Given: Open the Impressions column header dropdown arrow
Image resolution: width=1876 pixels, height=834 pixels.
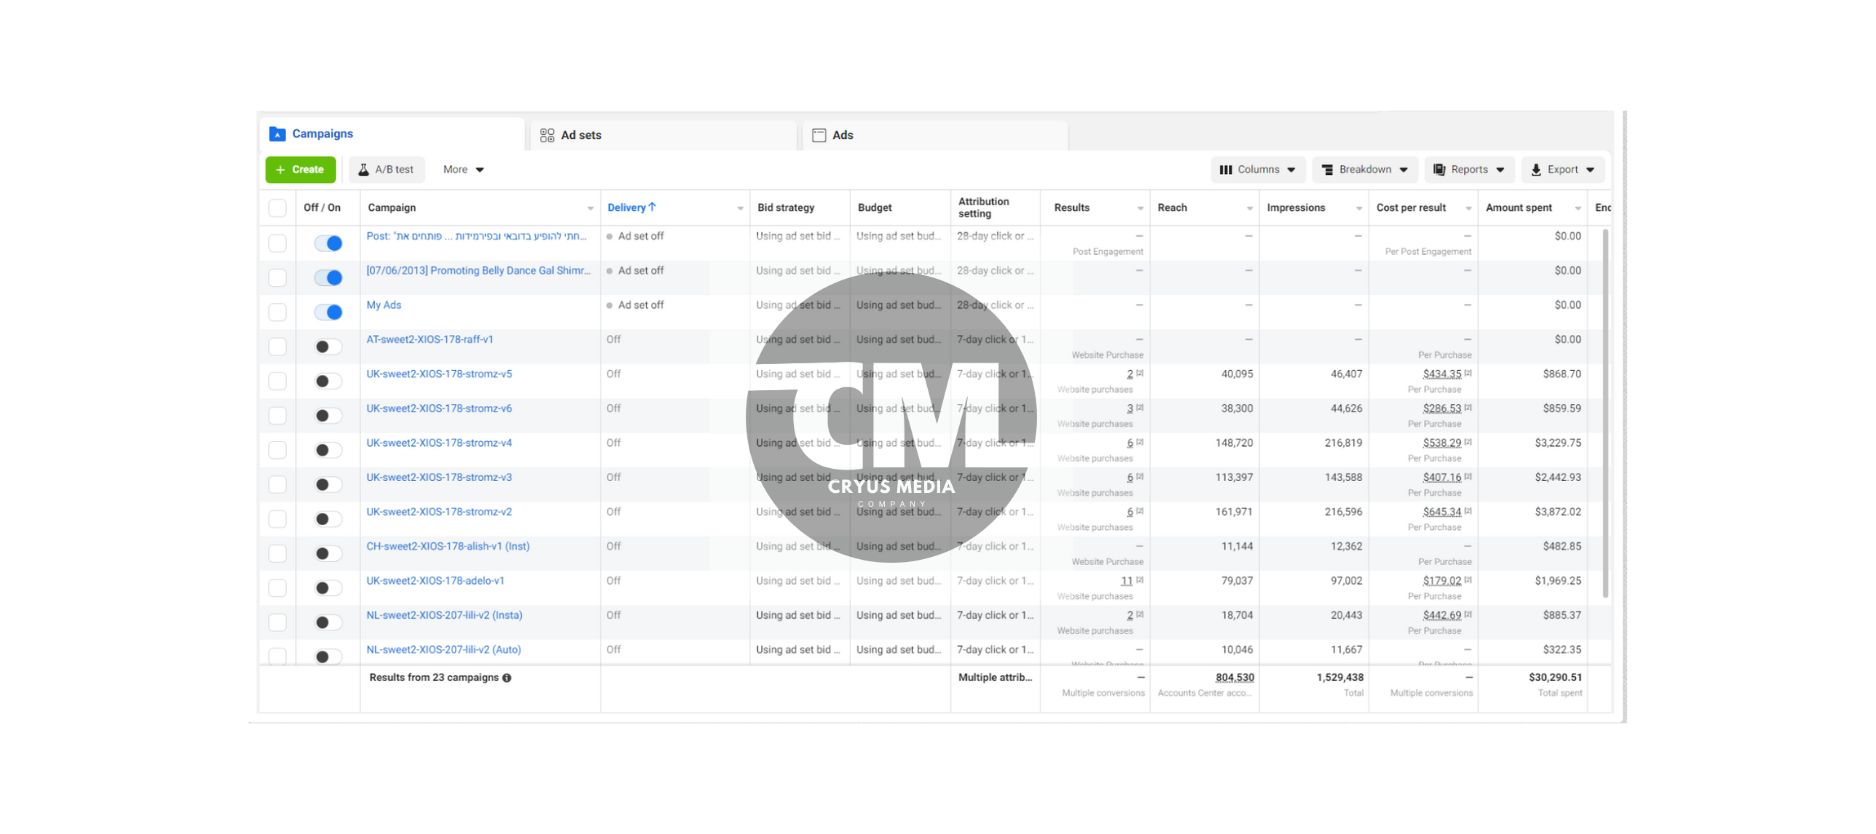Looking at the screenshot, I should pyautogui.click(x=1358, y=208).
